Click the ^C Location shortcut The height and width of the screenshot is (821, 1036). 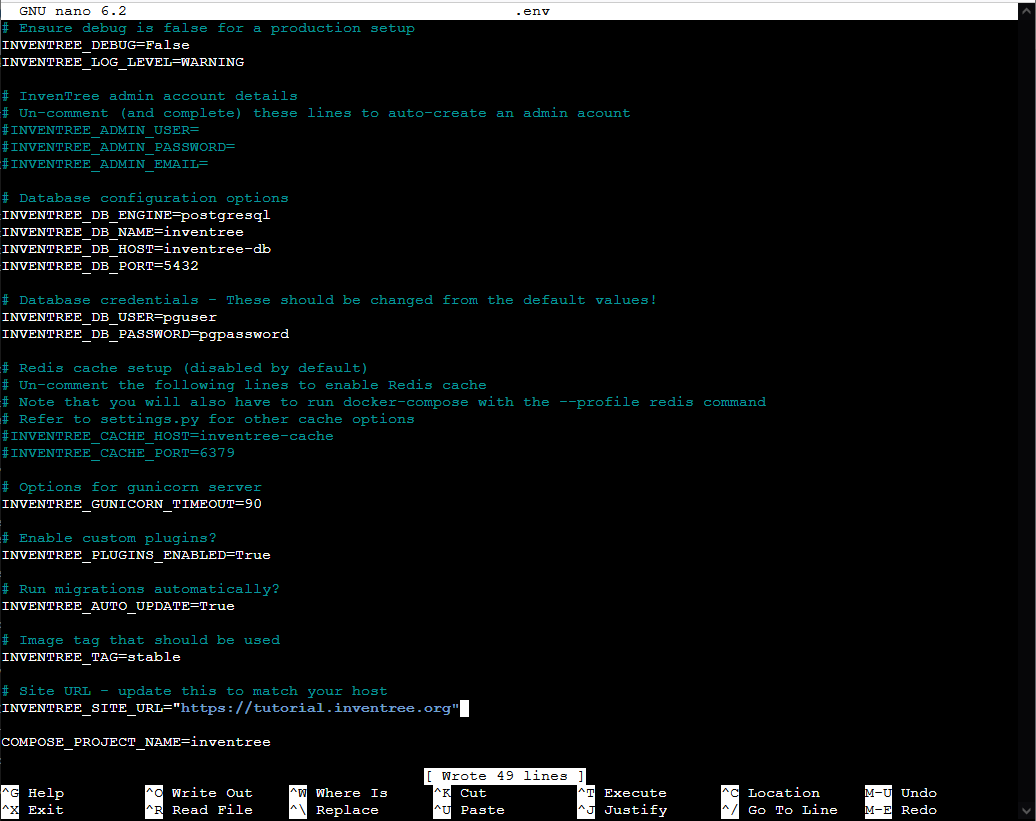771,793
